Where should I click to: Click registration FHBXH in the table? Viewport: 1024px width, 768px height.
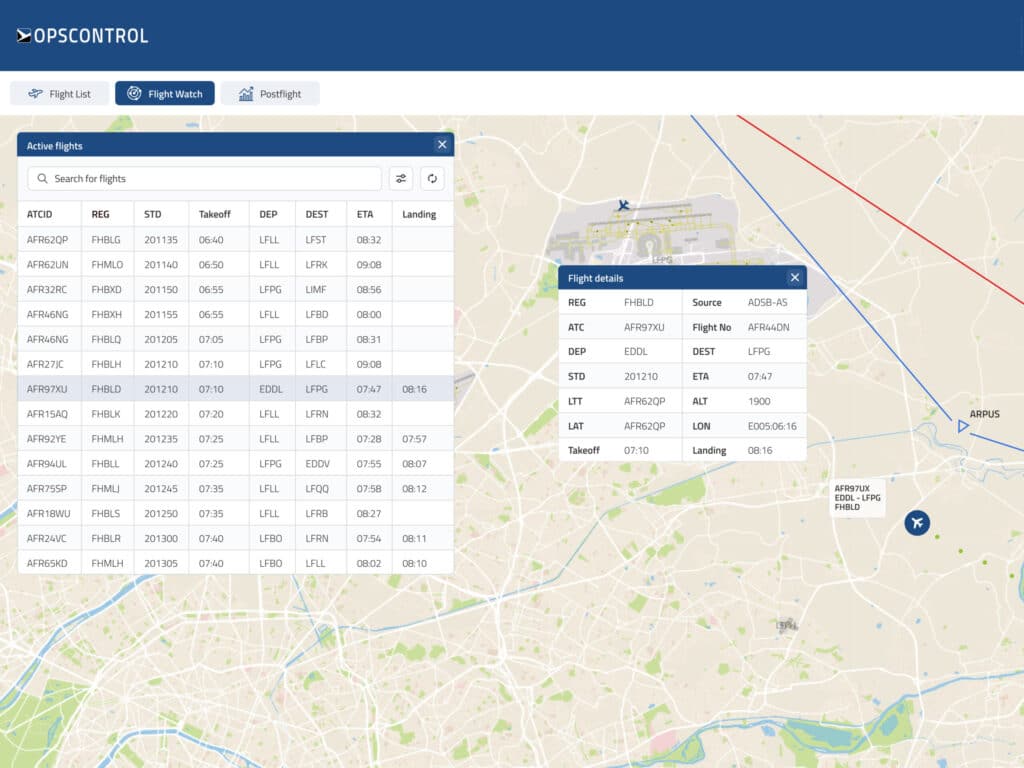(106, 314)
